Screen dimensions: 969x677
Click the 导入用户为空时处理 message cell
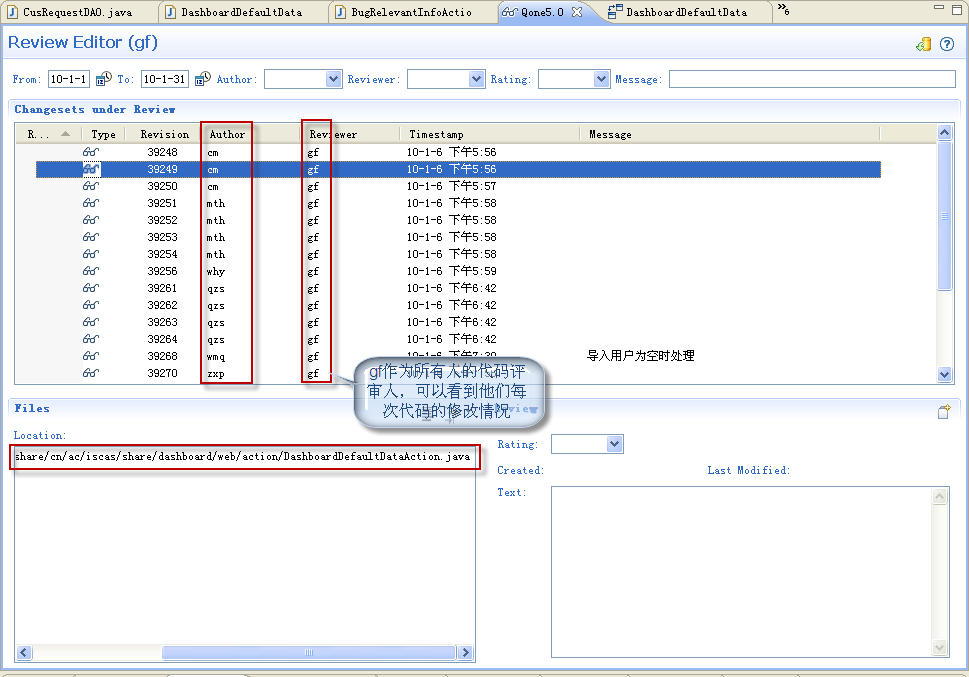[x=640, y=356]
